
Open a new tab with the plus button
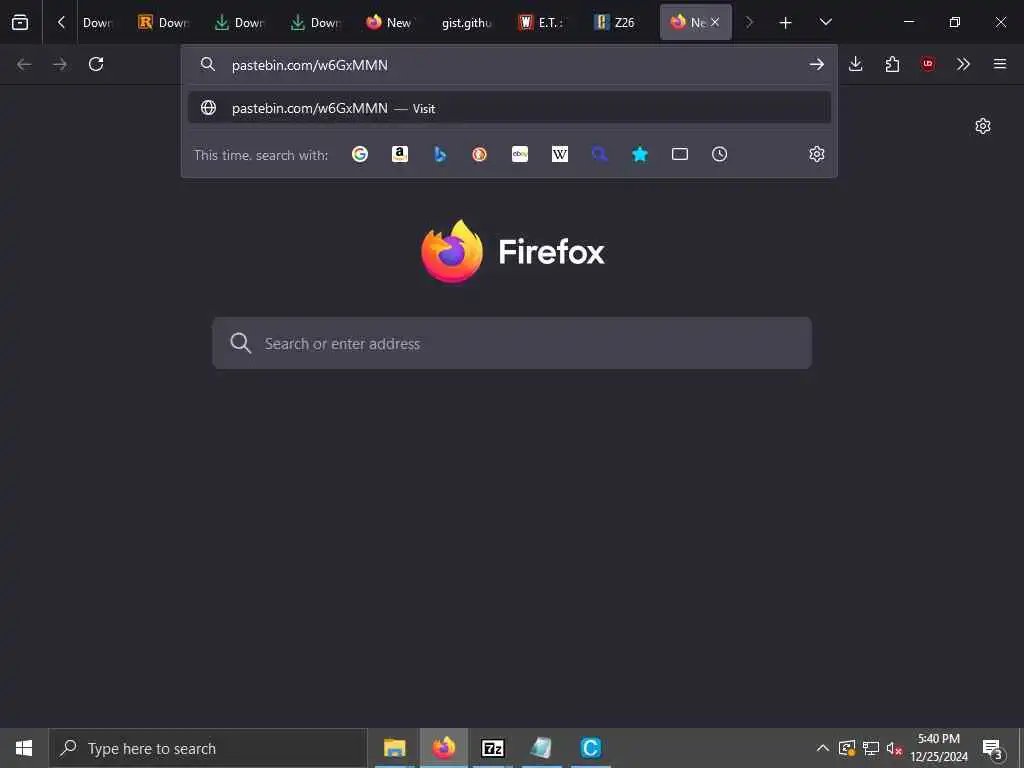[785, 23]
